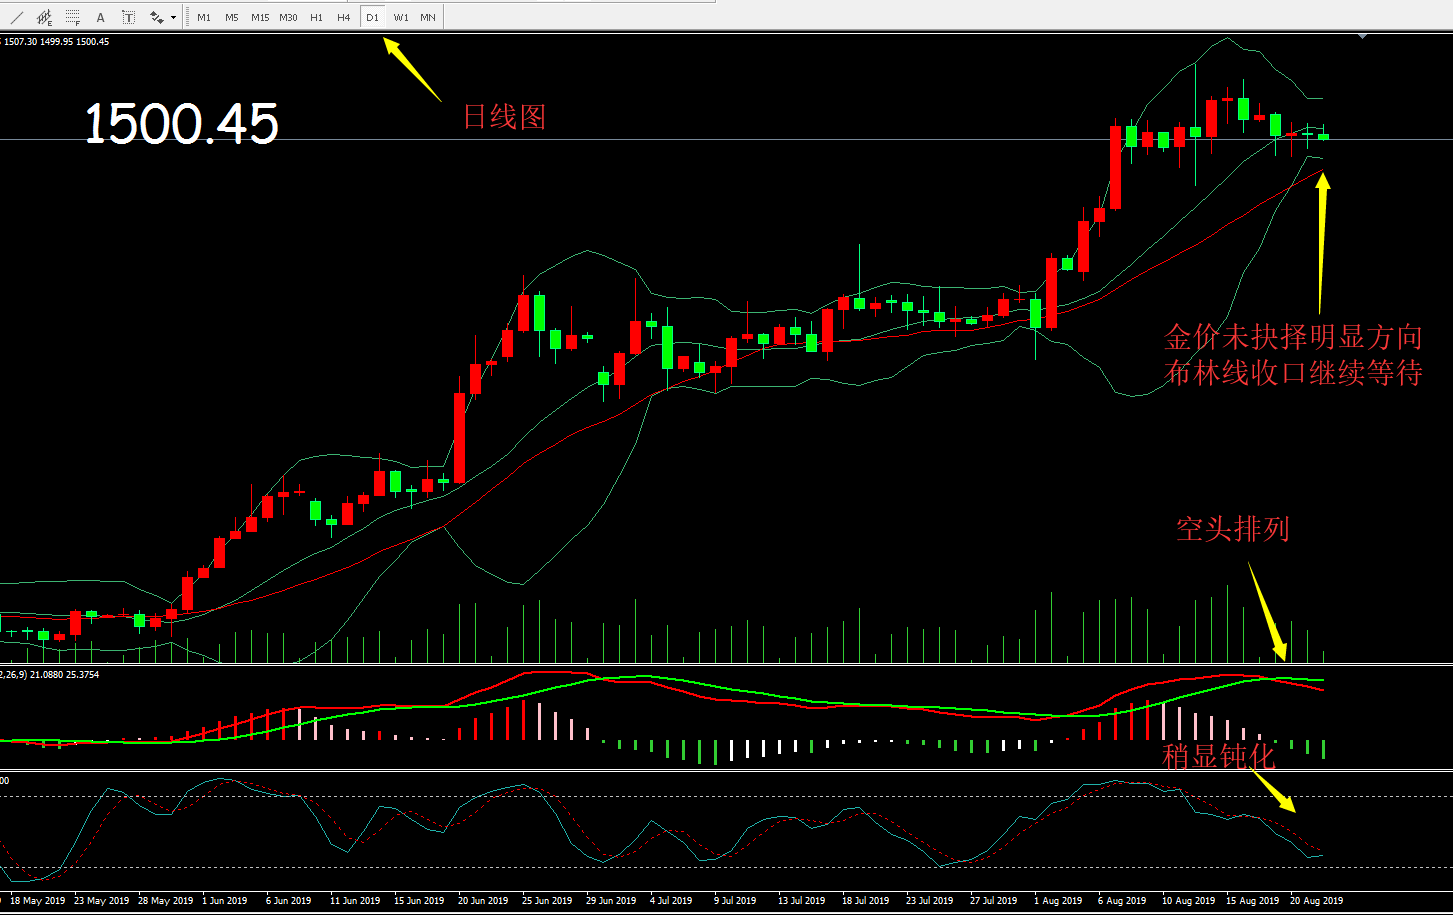
Task: Switch chart to MN monthly timeframe
Action: [x=428, y=17]
